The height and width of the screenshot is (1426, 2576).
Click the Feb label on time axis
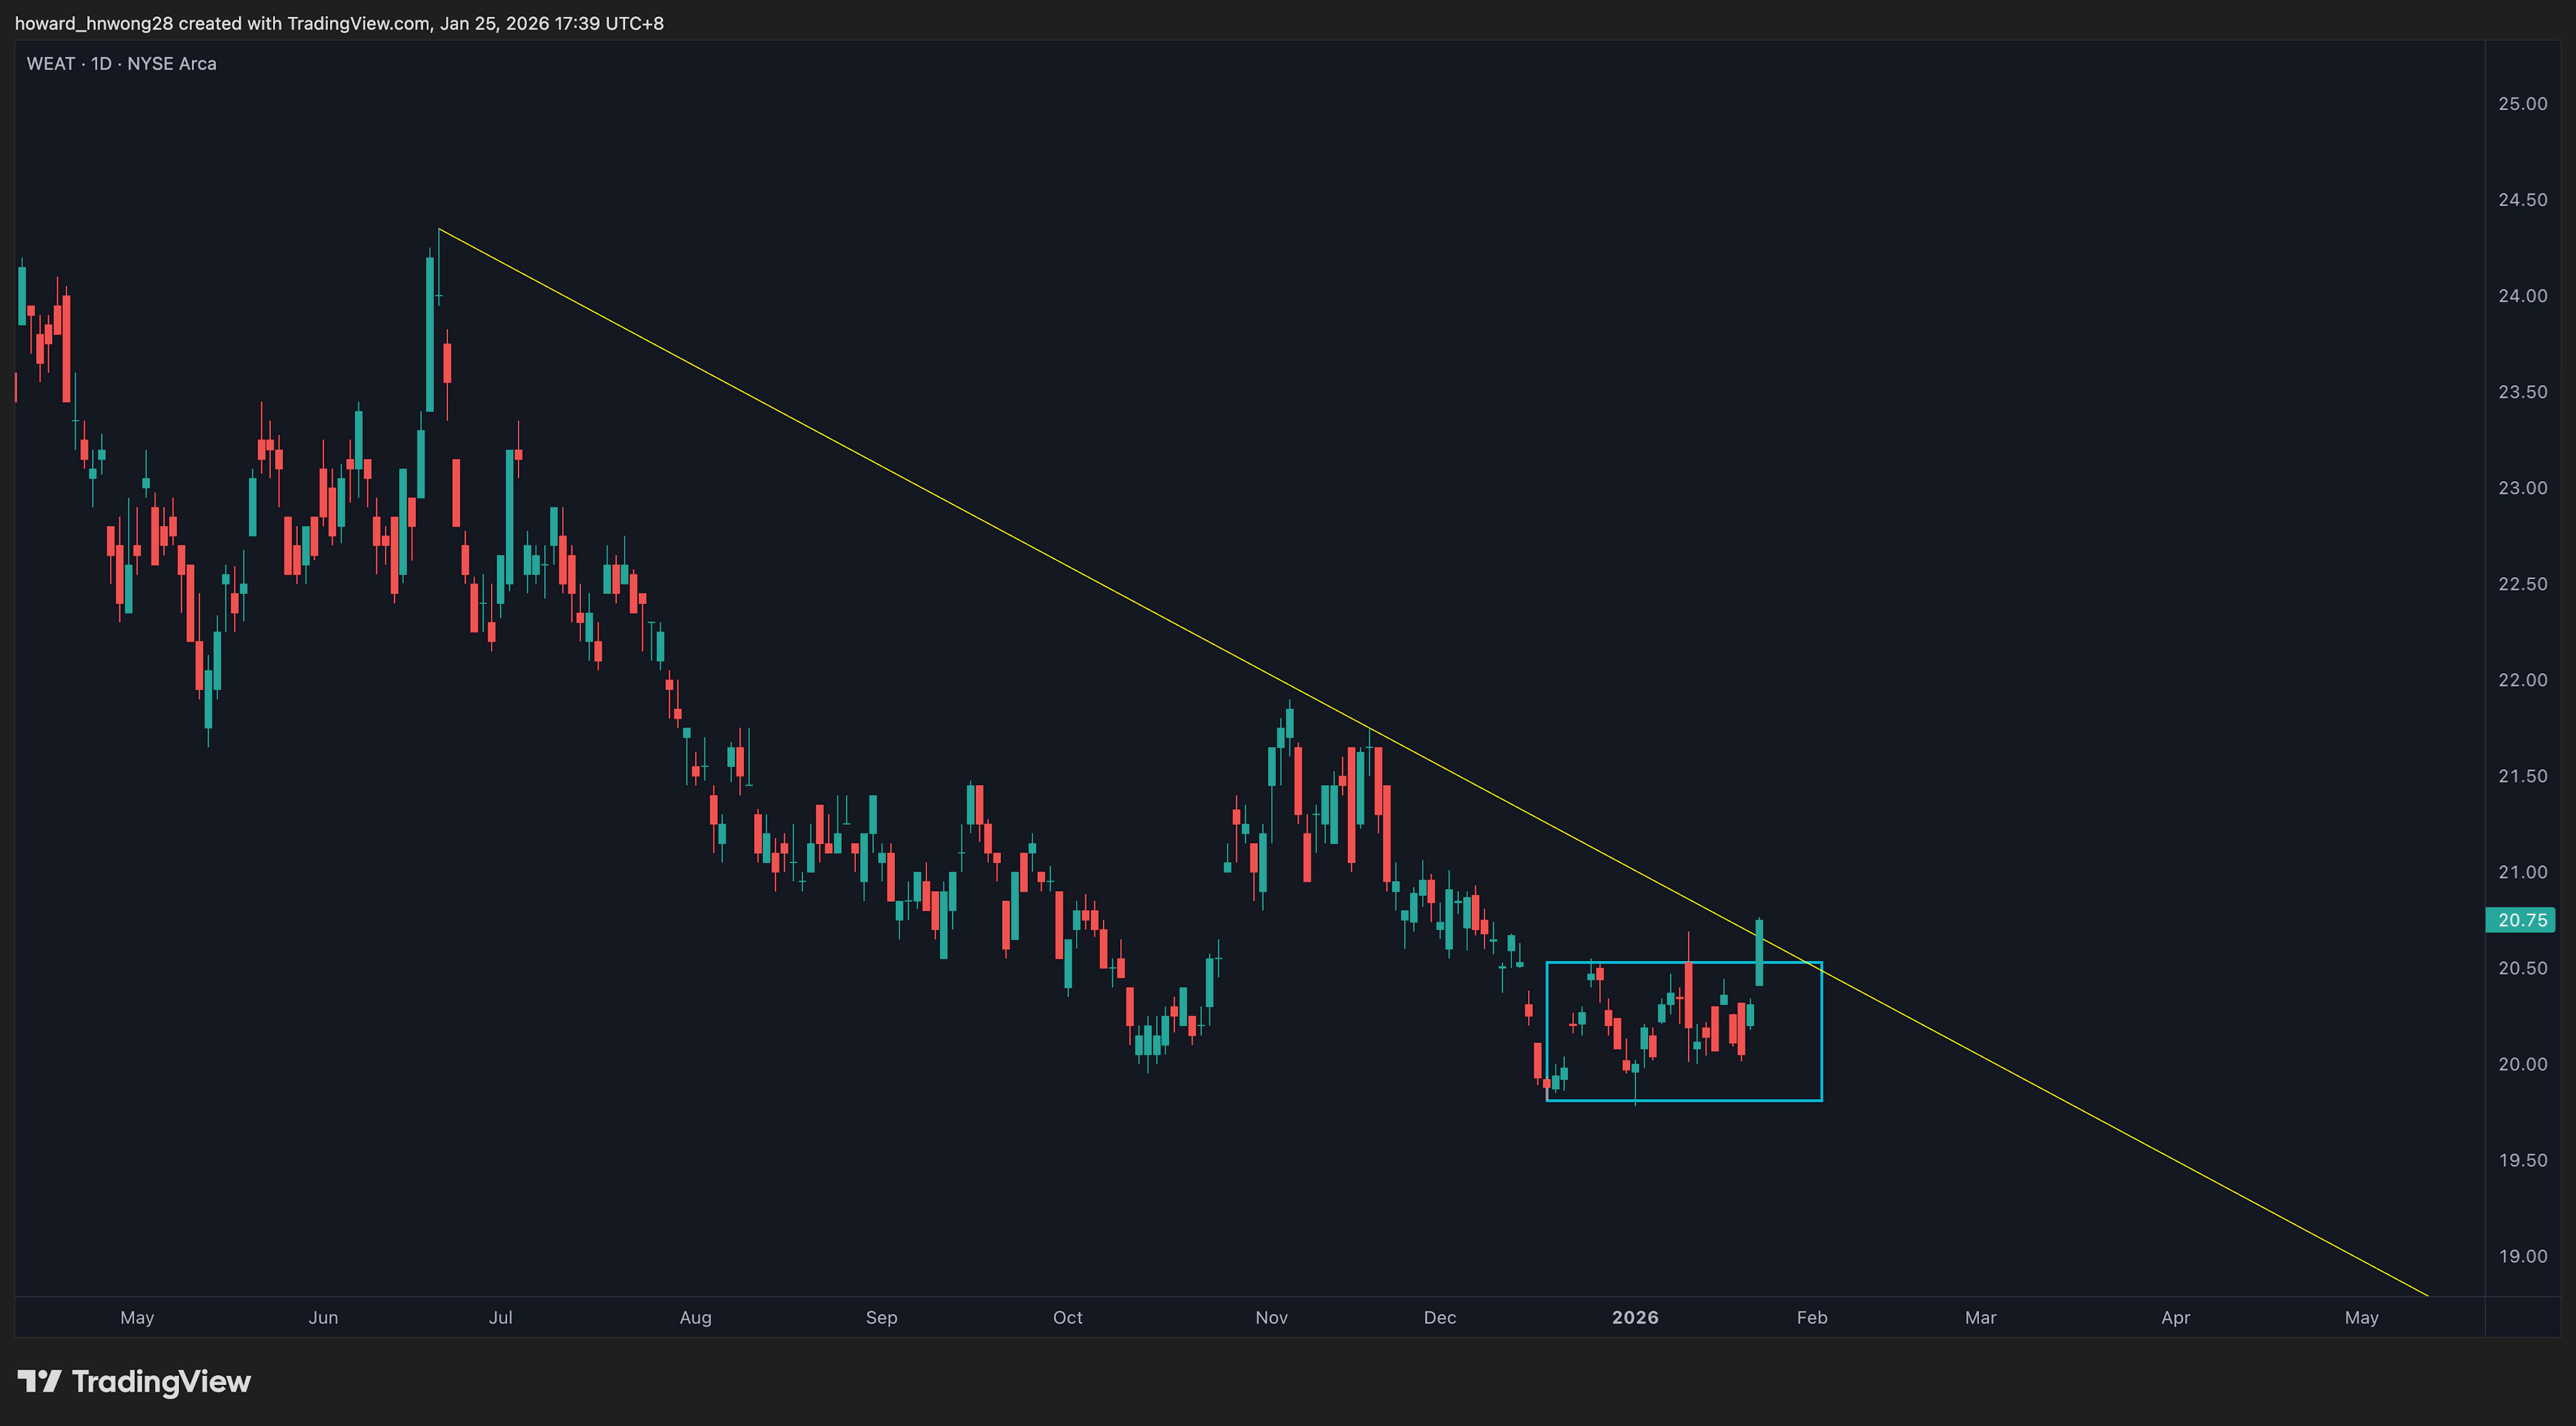coord(1812,1317)
